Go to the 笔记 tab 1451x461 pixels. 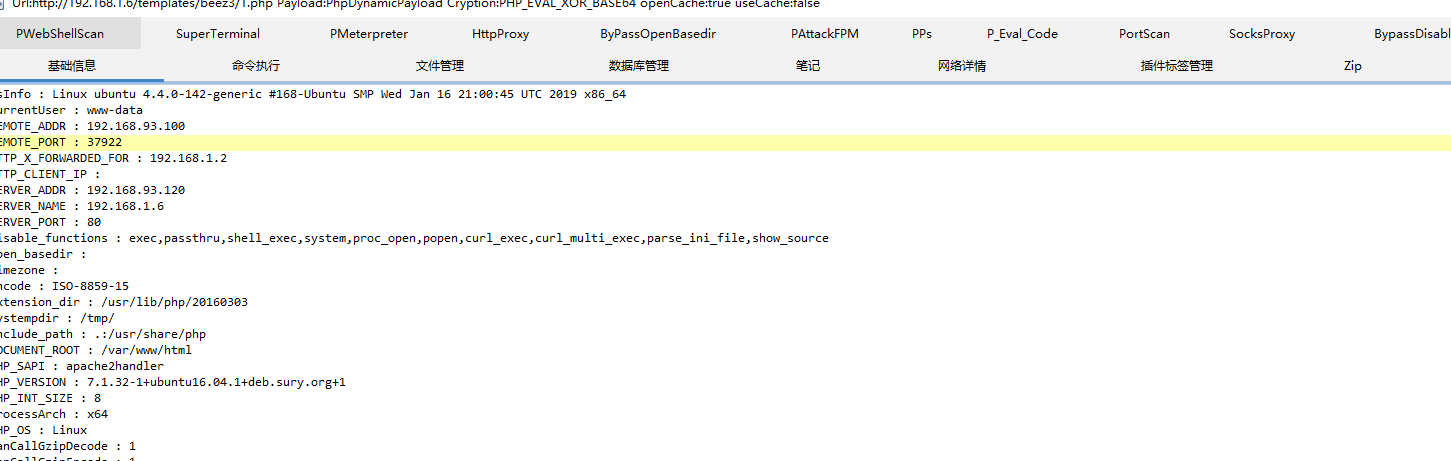[x=808, y=66]
